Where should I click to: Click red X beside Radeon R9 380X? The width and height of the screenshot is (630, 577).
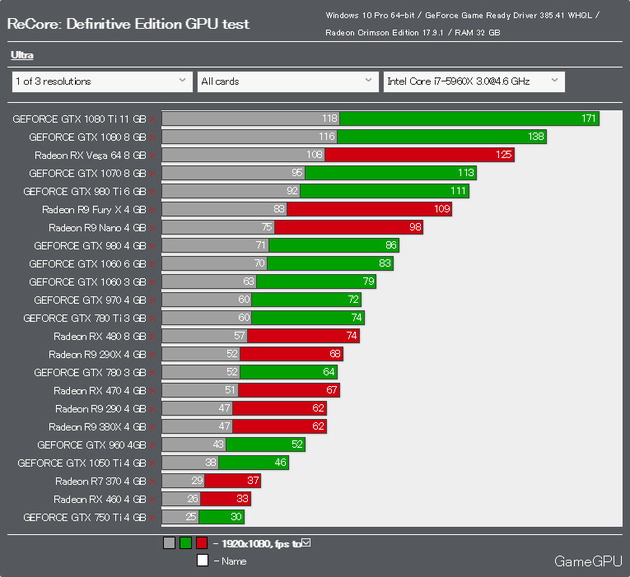(x=152, y=427)
